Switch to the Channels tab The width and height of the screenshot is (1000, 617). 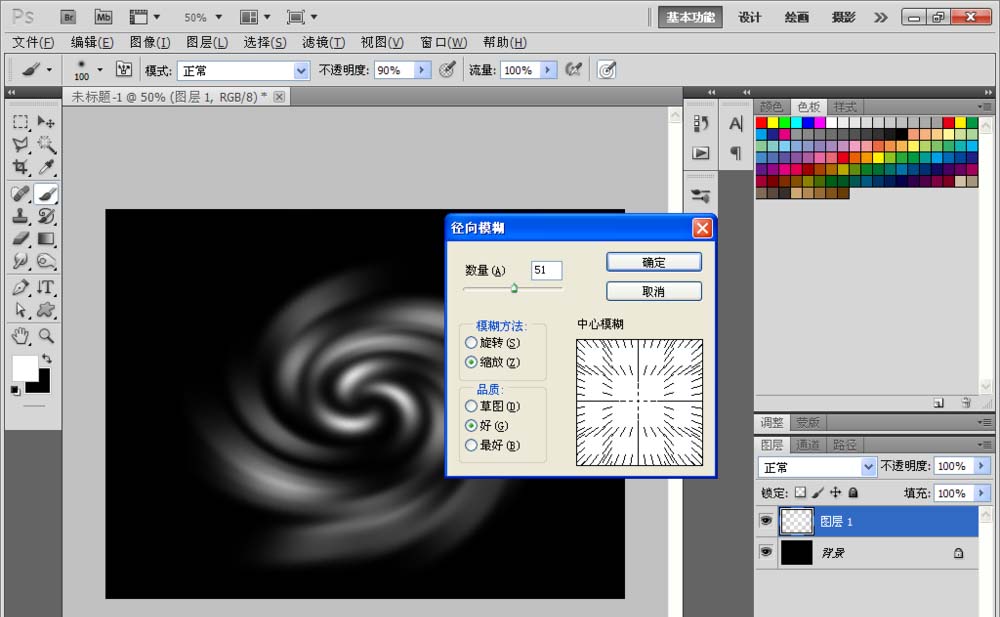(x=807, y=445)
